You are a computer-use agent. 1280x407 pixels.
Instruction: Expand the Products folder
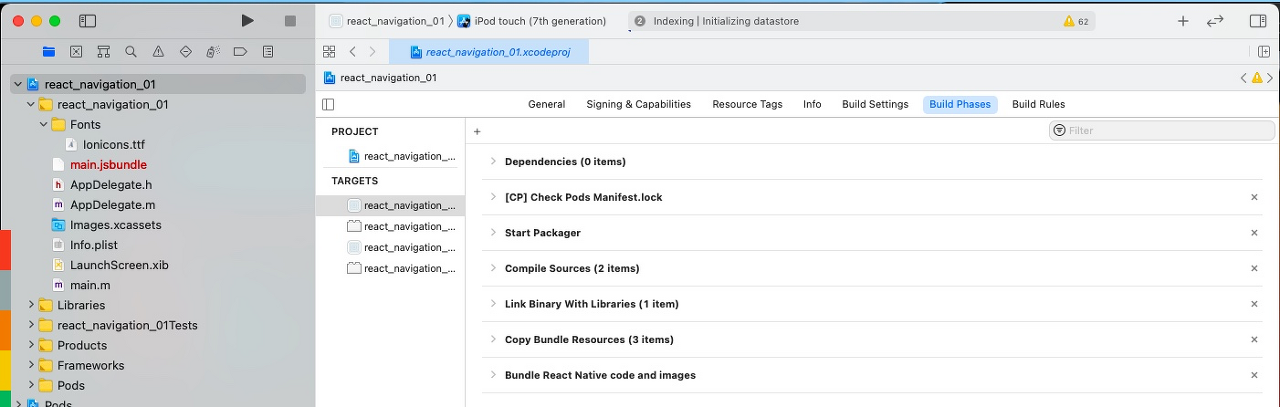coord(31,345)
